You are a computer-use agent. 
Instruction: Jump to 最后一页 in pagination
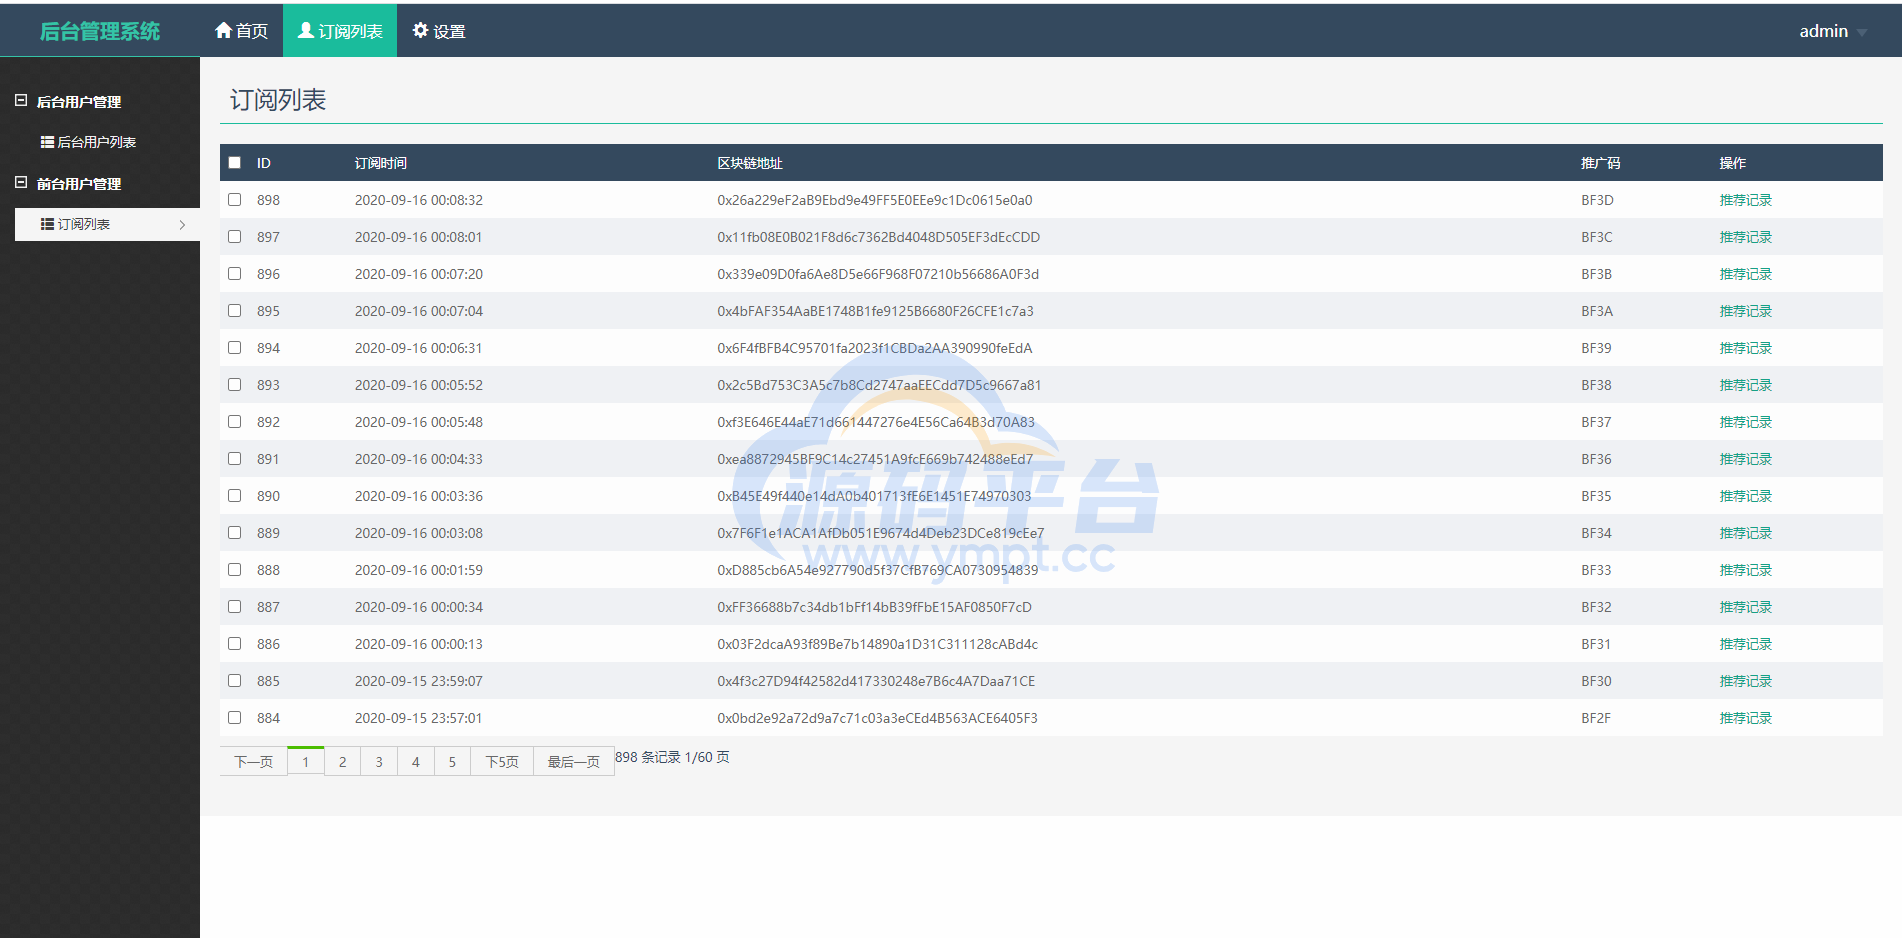coord(573,761)
